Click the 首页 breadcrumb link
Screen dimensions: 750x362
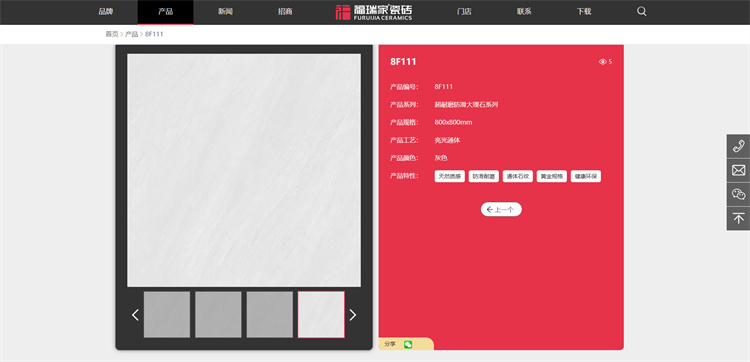tap(111, 34)
